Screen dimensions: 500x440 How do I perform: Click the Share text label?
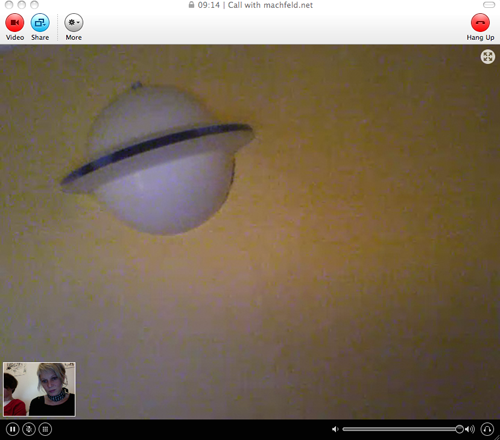point(40,38)
